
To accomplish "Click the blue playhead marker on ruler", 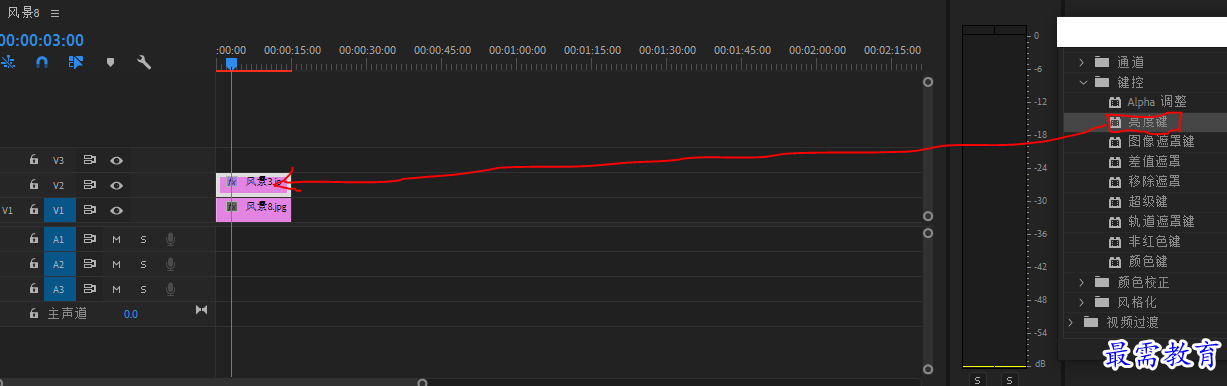I will coord(231,63).
